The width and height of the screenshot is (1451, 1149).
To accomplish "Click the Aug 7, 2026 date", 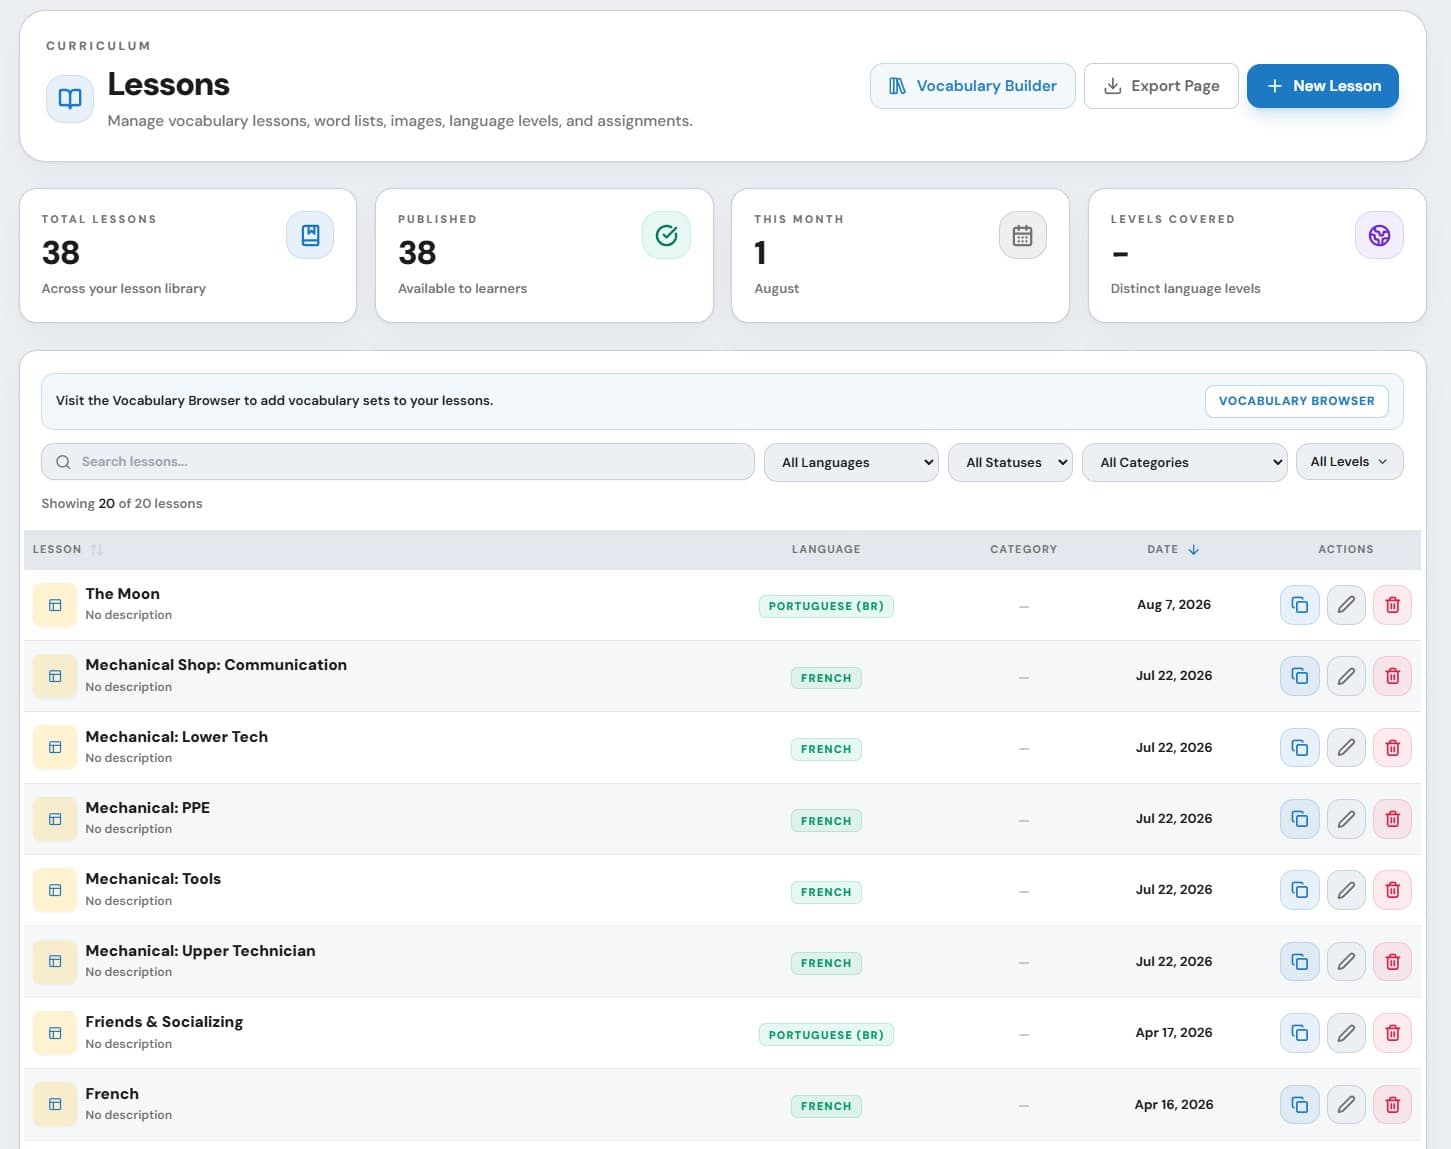I will pyautogui.click(x=1174, y=605).
